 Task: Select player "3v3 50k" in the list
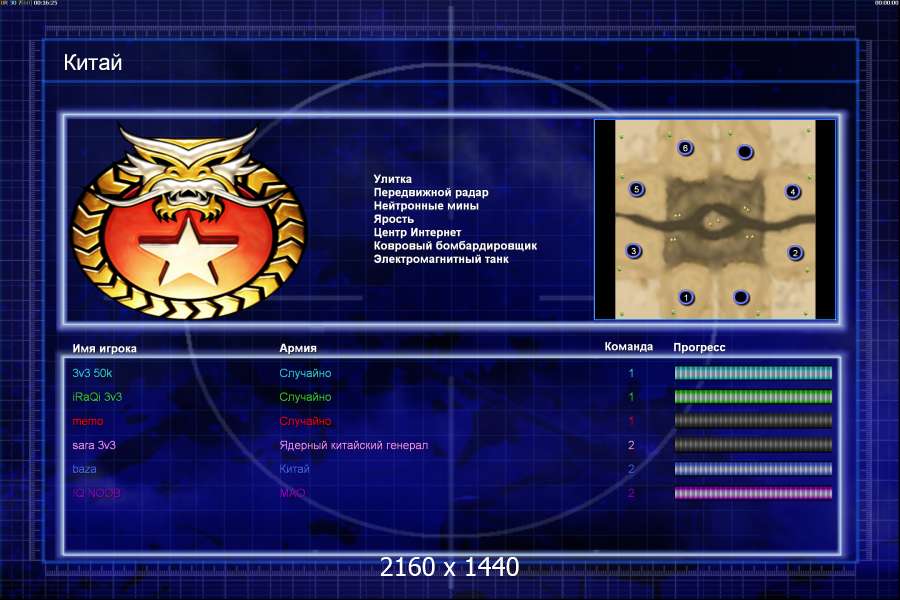(92, 373)
